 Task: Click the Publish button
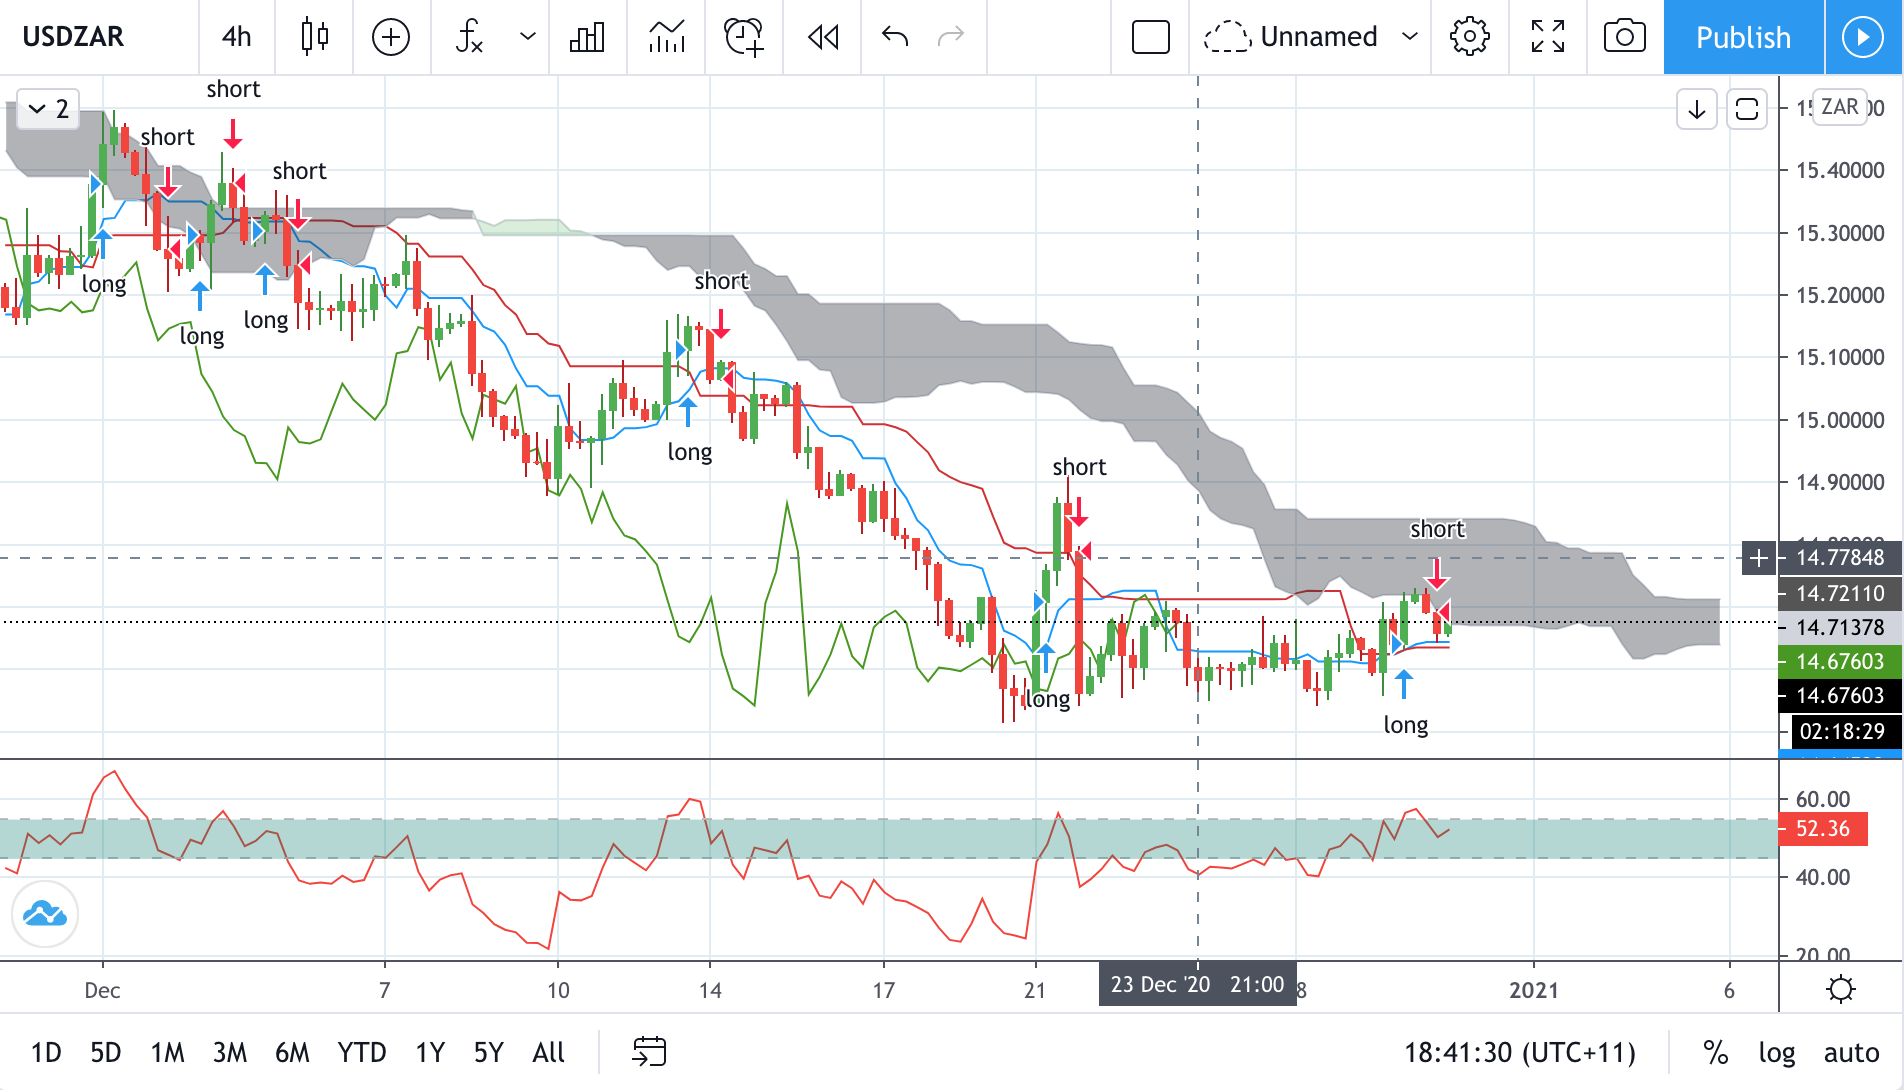tap(1744, 37)
